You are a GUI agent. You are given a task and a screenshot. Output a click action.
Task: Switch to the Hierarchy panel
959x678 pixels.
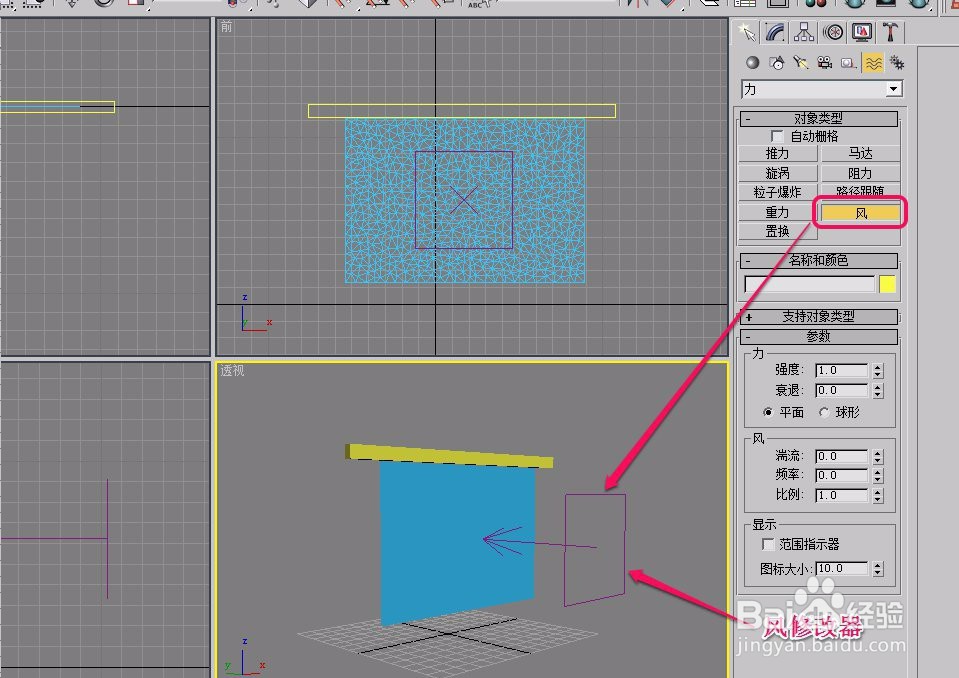pos(803,32)
